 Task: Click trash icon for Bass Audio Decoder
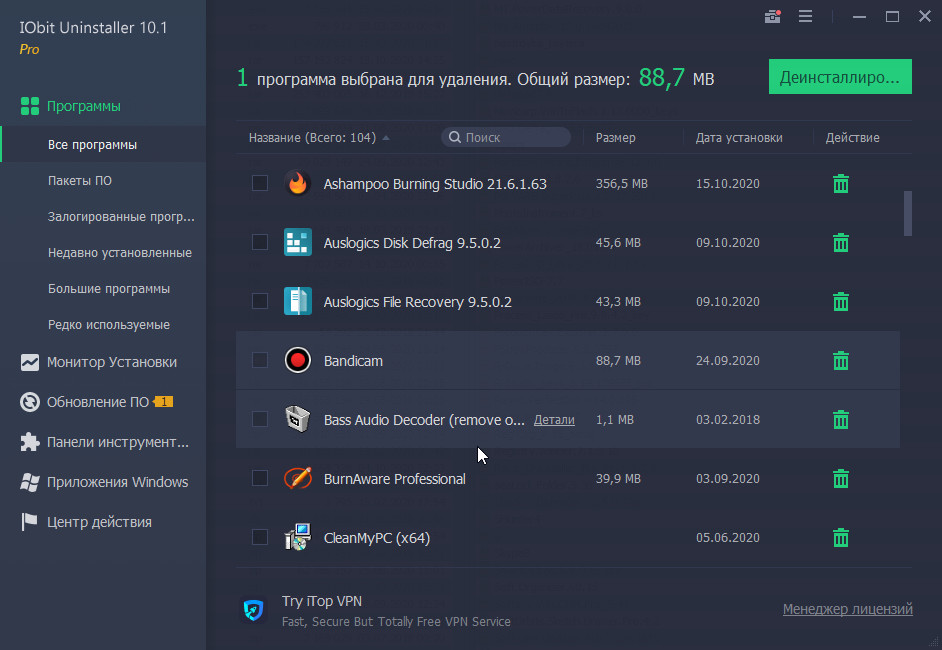tap(841, 419)
